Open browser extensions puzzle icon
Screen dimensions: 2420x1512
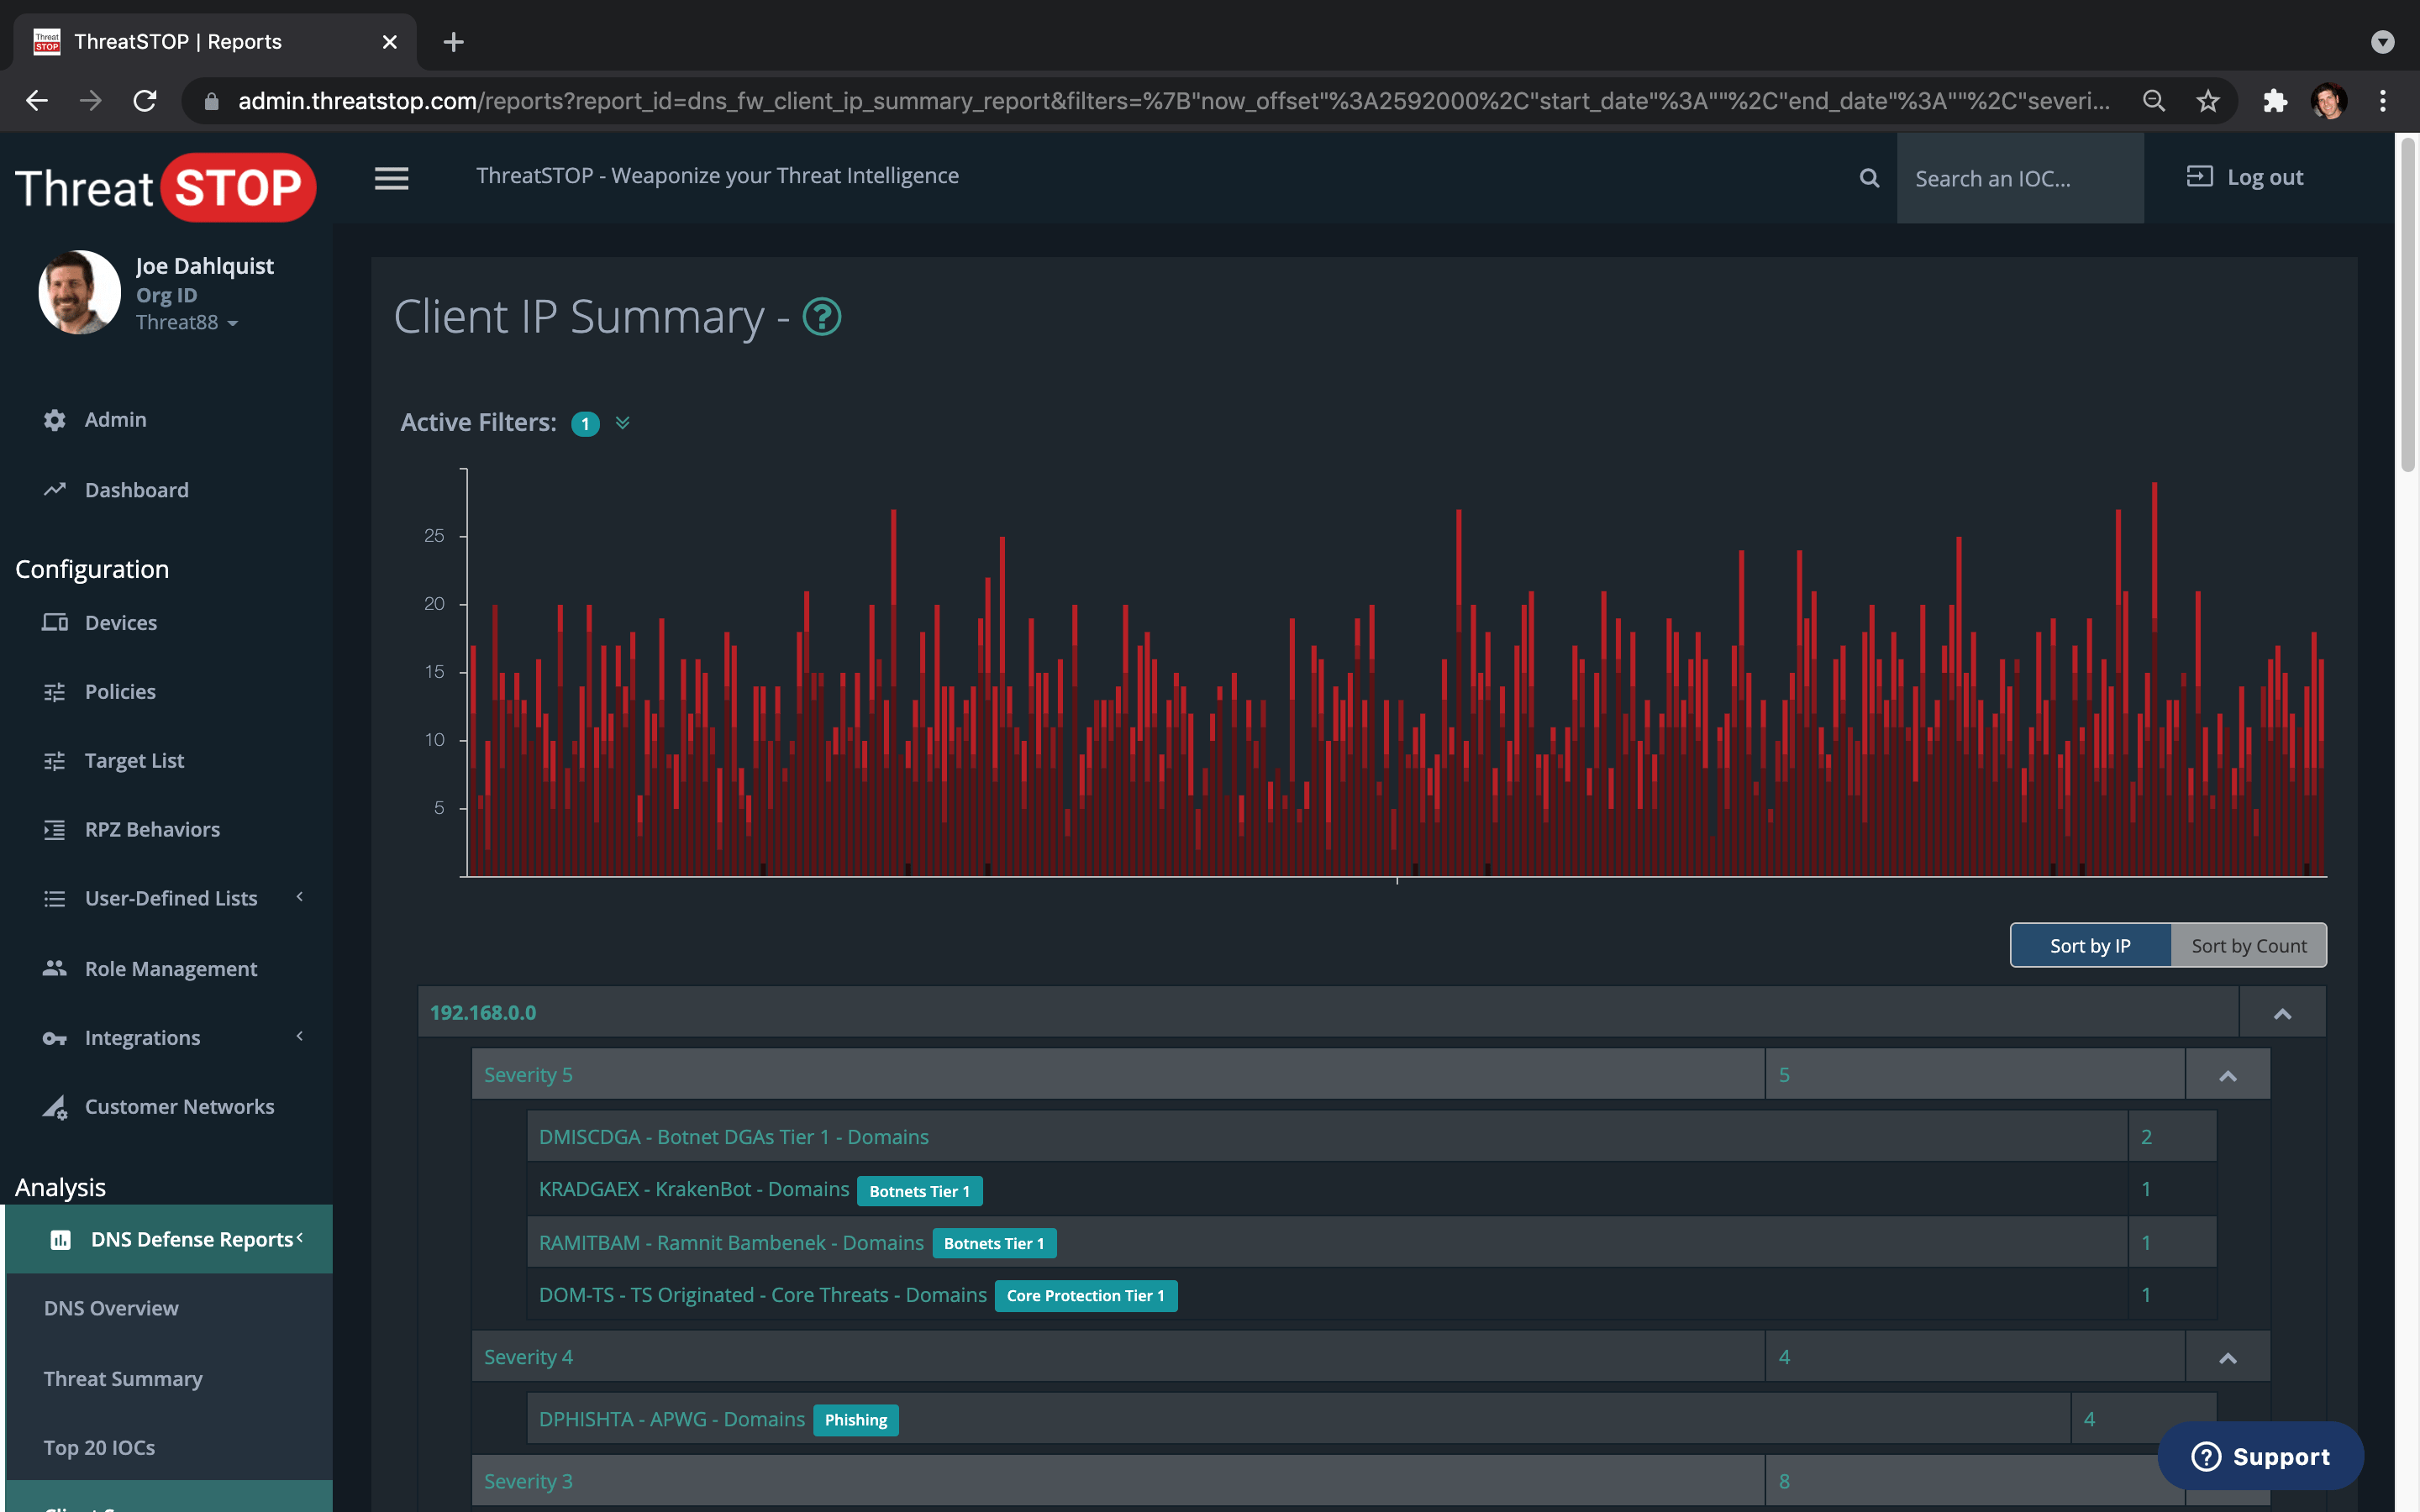click(x=2274, y=101)
